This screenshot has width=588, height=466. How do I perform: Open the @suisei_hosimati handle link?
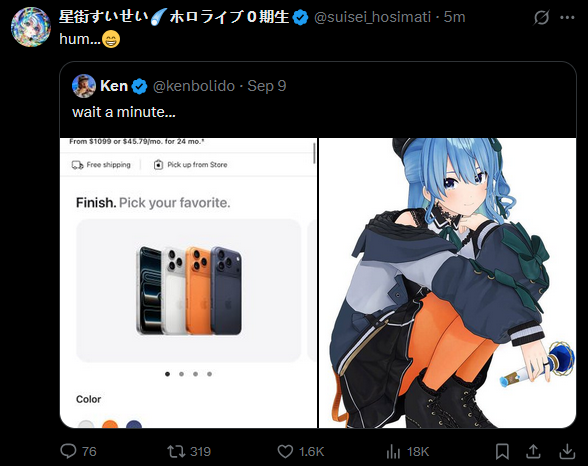pos(372,17)
